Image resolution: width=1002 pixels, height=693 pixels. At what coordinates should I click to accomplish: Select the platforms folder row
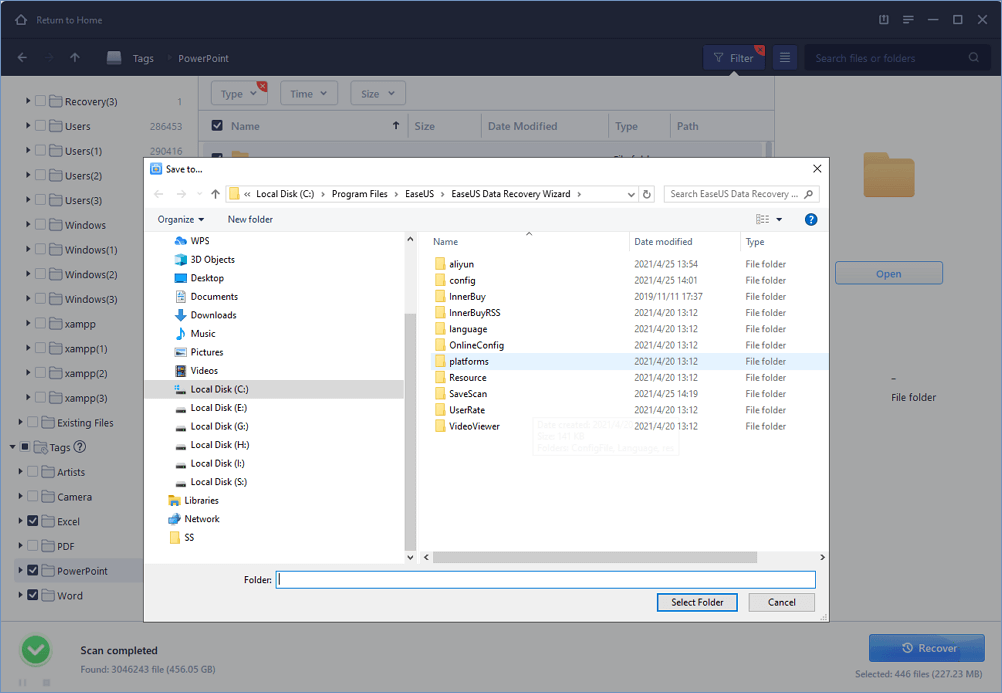pyautogui.click(x=629, y=361)
